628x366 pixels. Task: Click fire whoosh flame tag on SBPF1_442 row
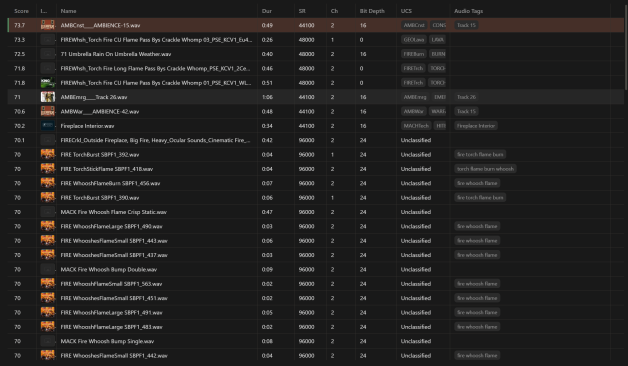tap(477, 356)
